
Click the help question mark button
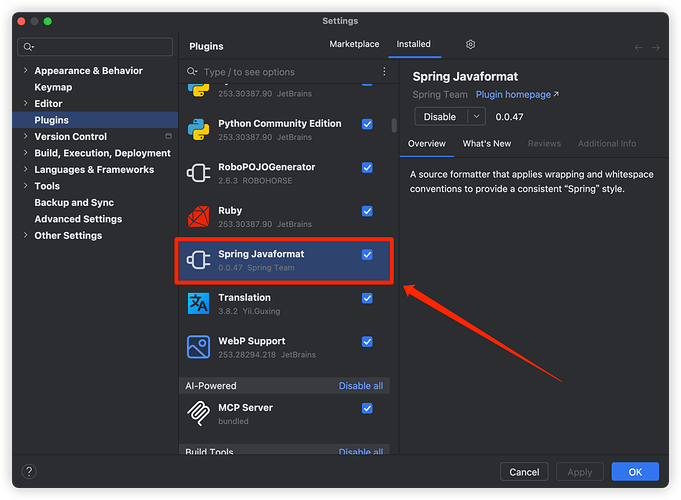click(29, 472)
